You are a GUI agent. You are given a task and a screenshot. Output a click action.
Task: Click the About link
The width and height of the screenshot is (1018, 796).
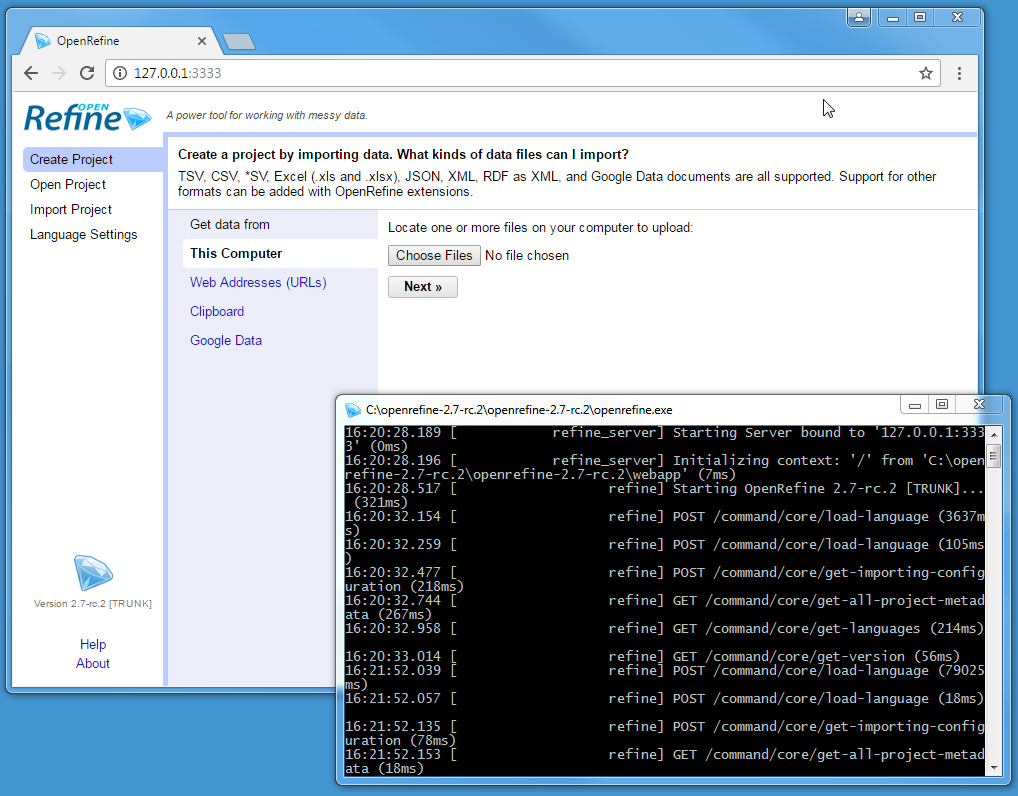tap(92, 663)
